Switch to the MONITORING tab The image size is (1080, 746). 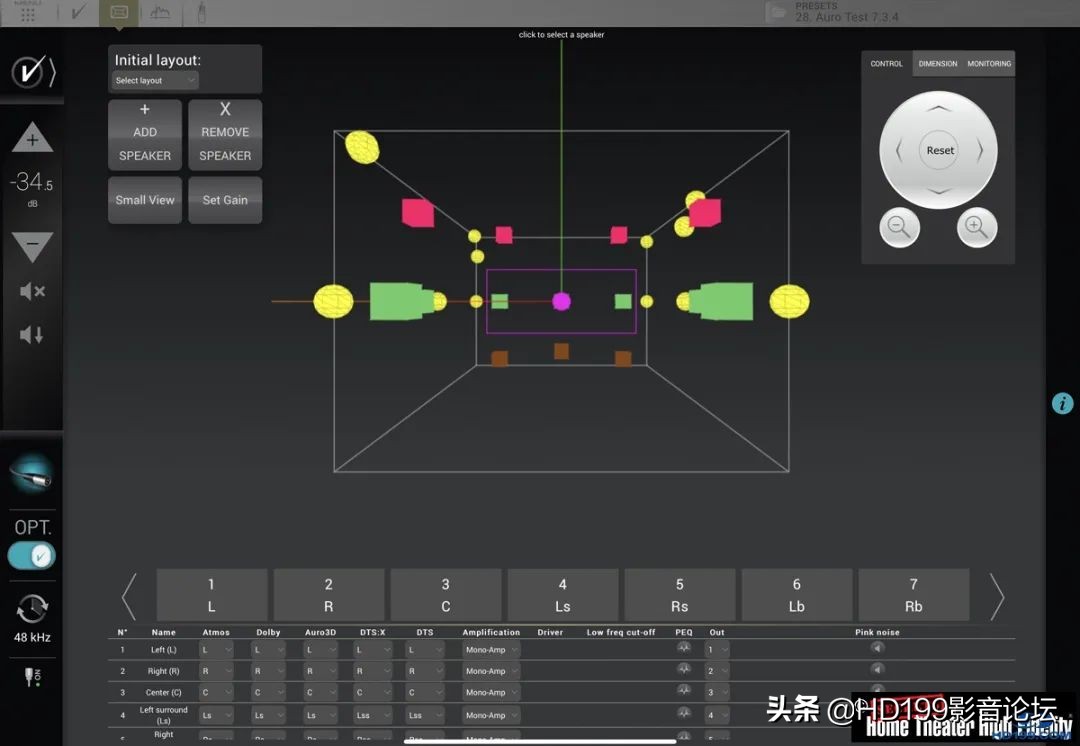point(989,64)
